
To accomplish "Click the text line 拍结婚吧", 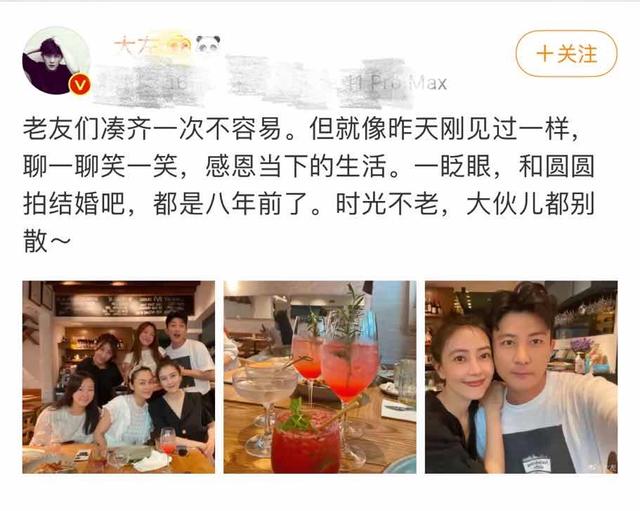I will [x=75, y=204].
